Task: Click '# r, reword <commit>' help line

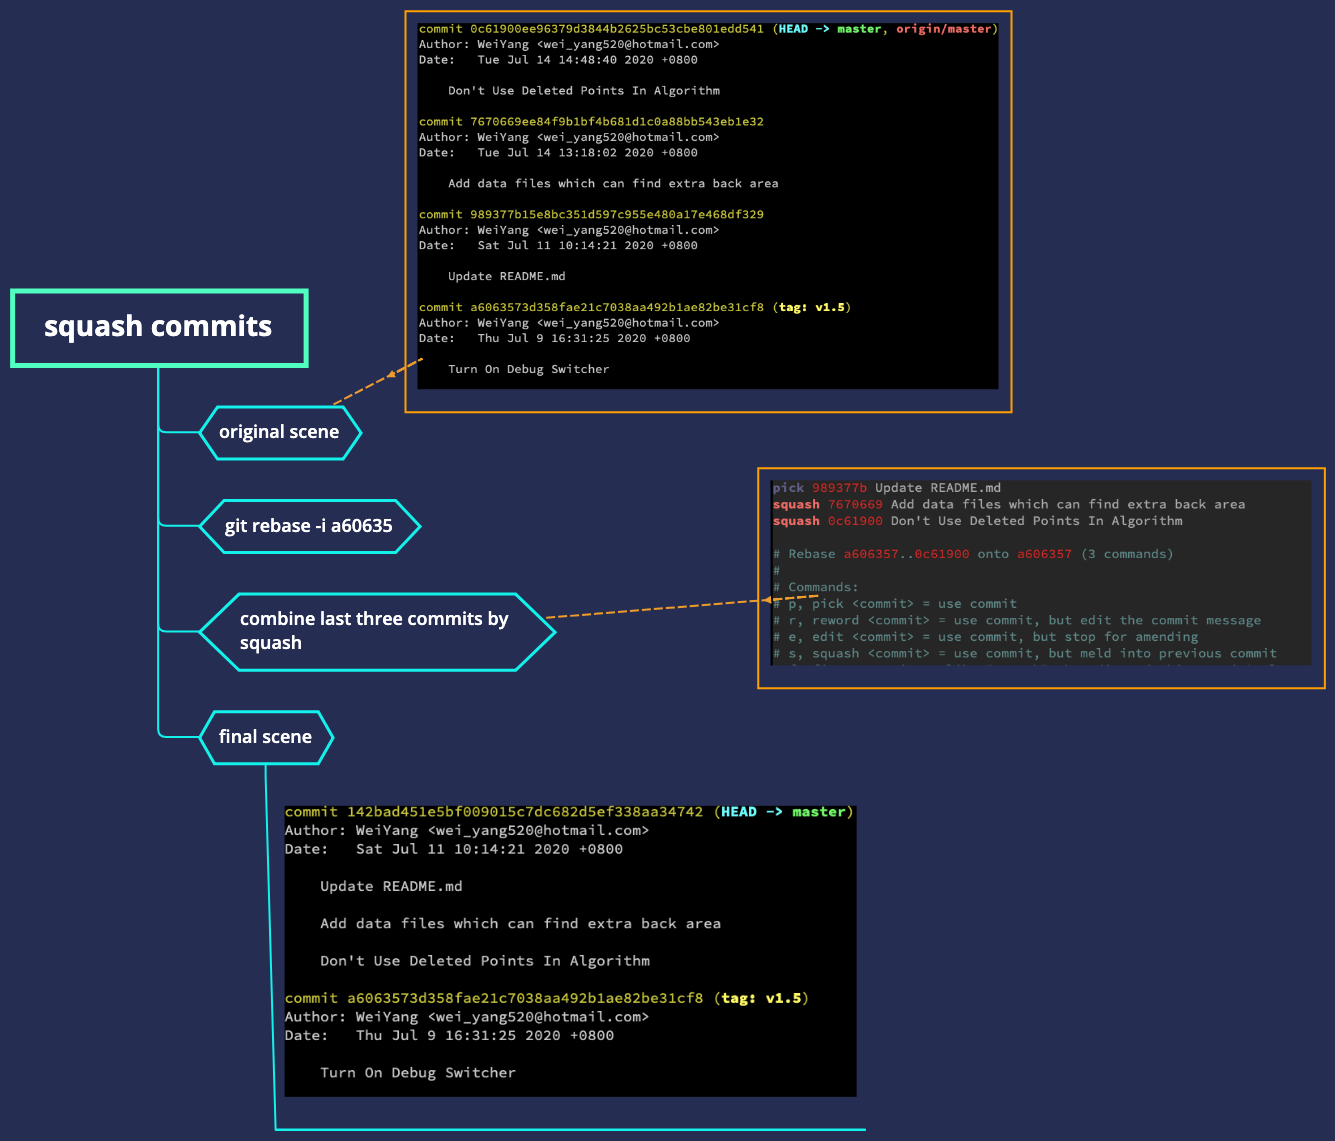Action: pos(1017,621)
